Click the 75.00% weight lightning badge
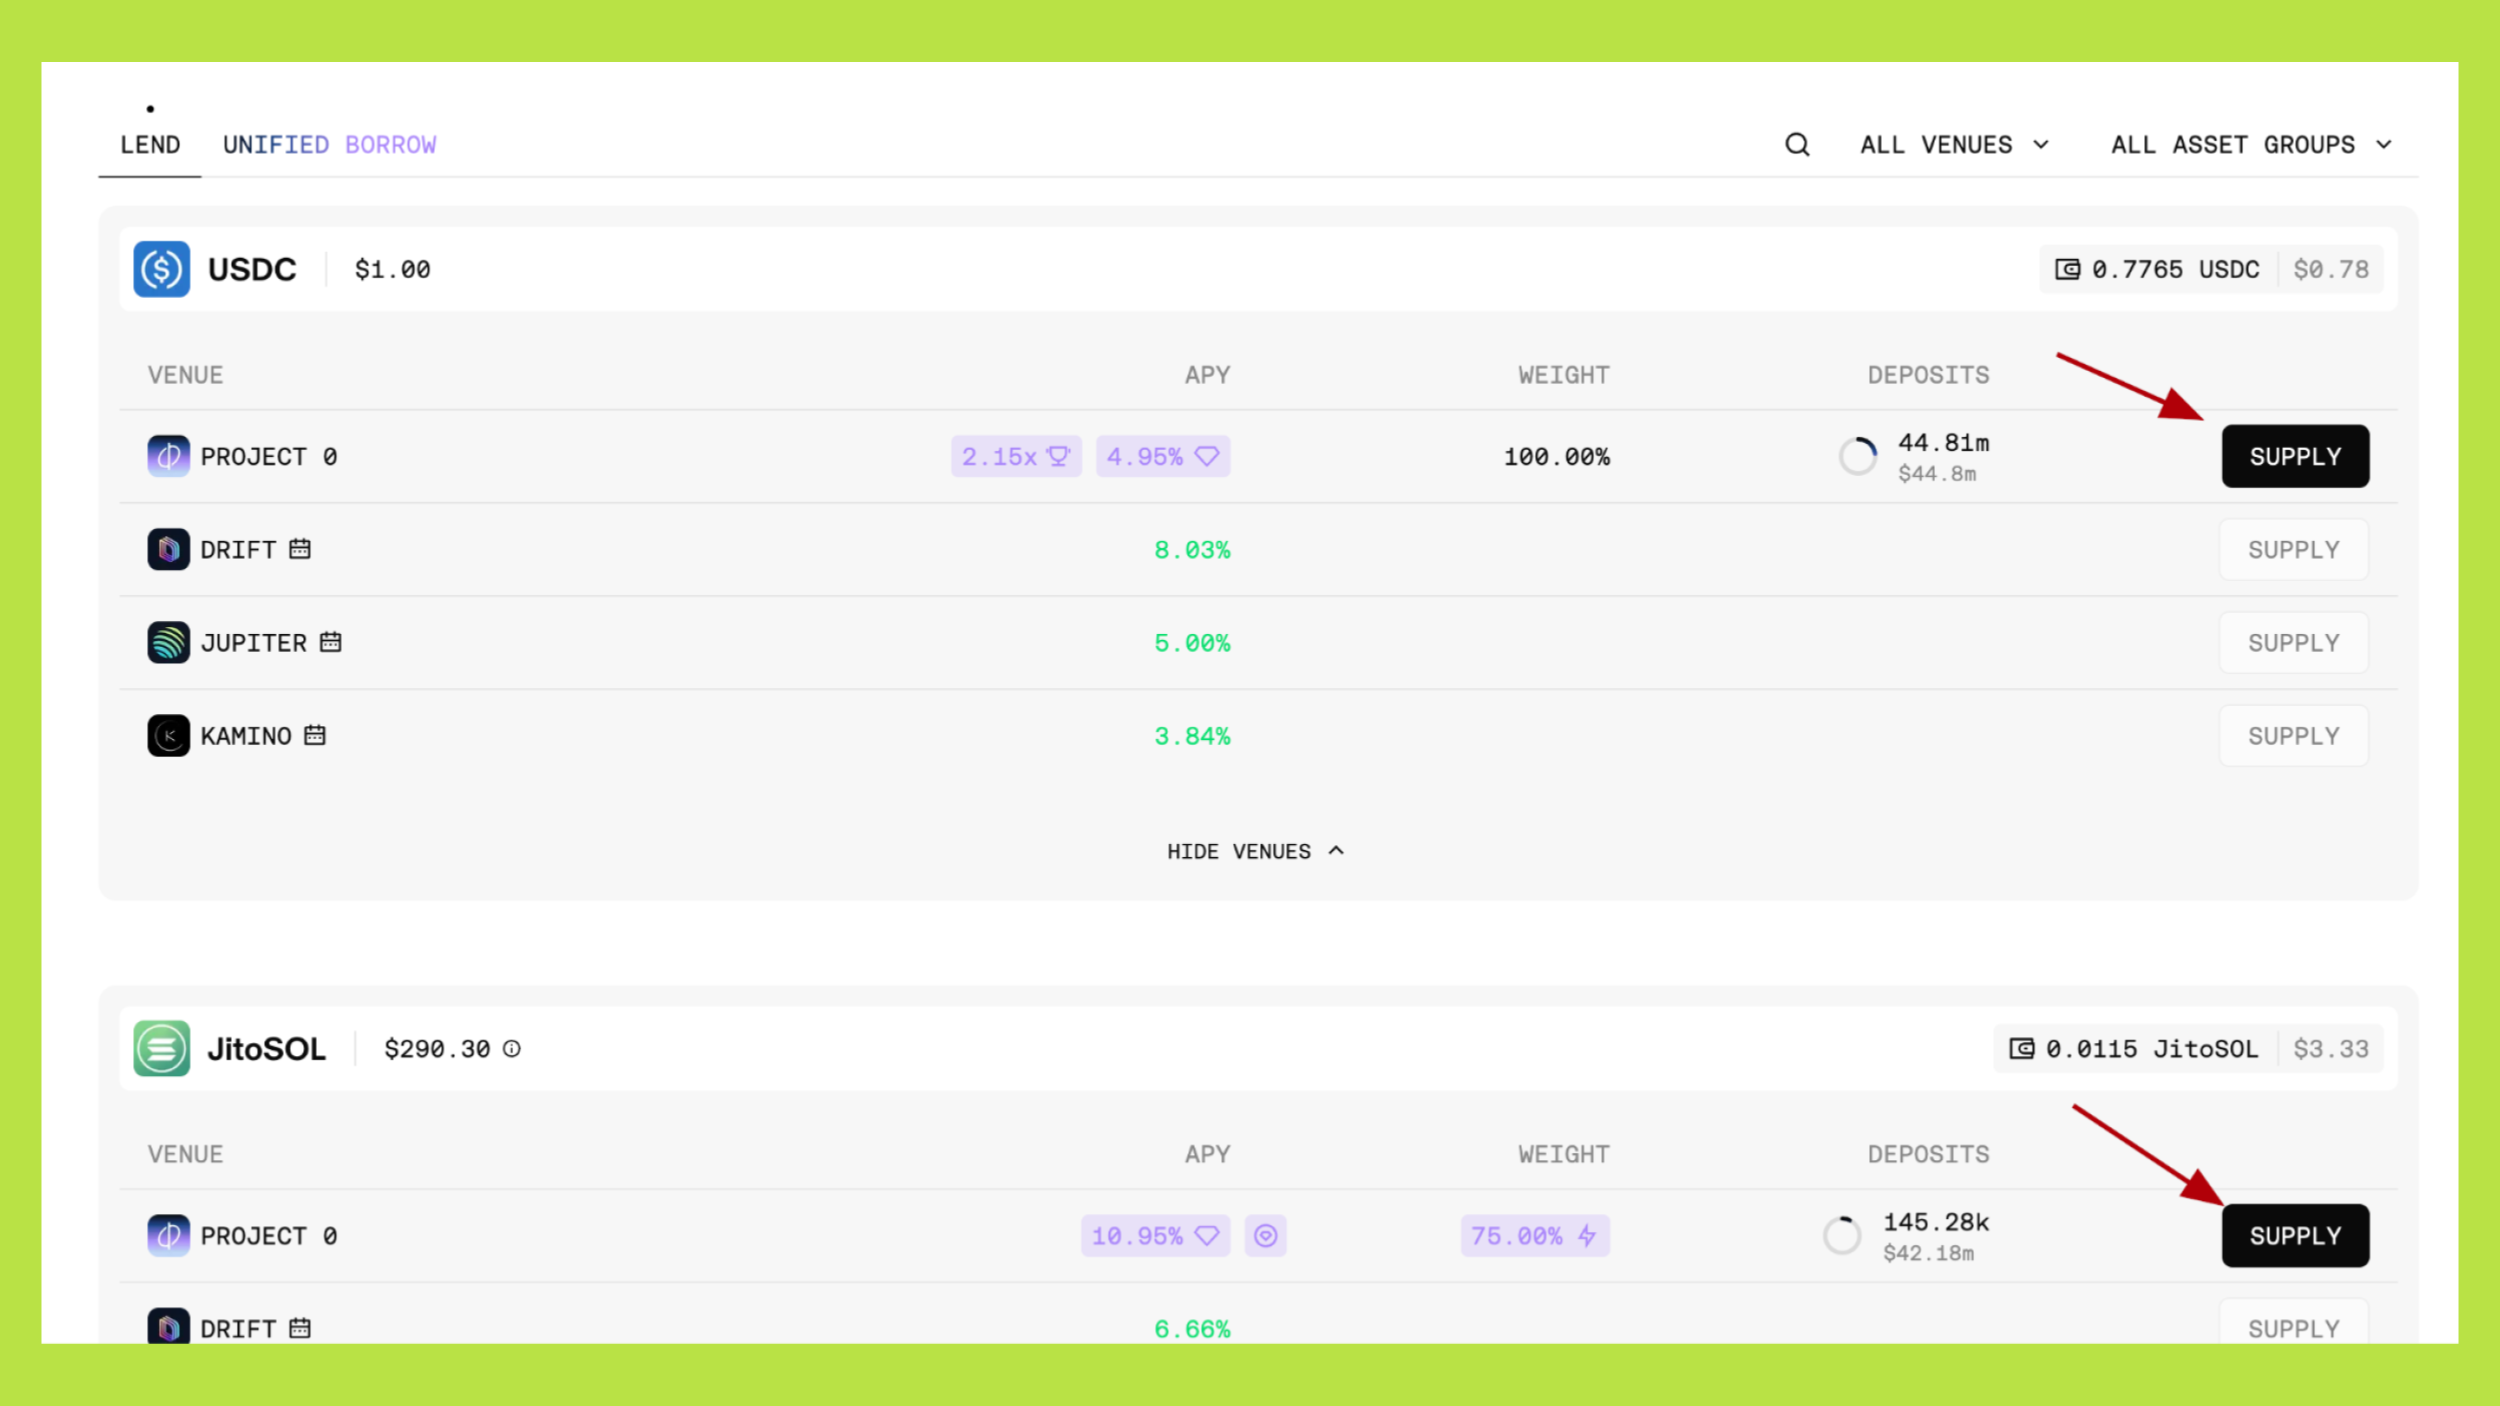The width and height of the screenshot is (2500, 1406). point(1534,1236)
